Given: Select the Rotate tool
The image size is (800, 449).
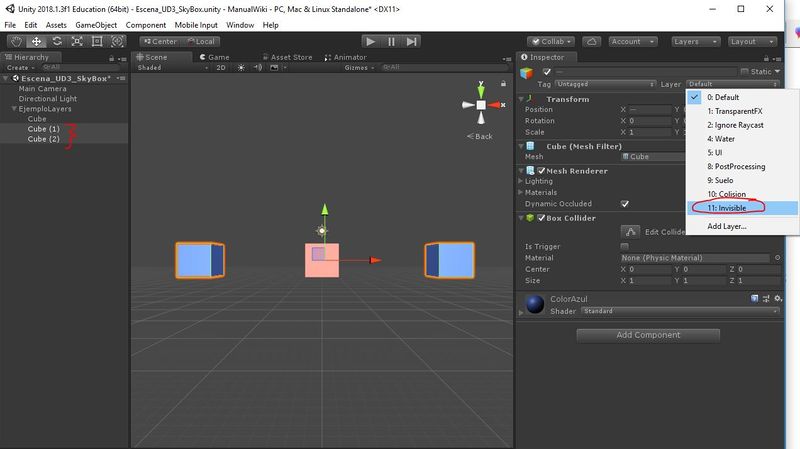Looking at the screenshot, I should tap(57, 41).
